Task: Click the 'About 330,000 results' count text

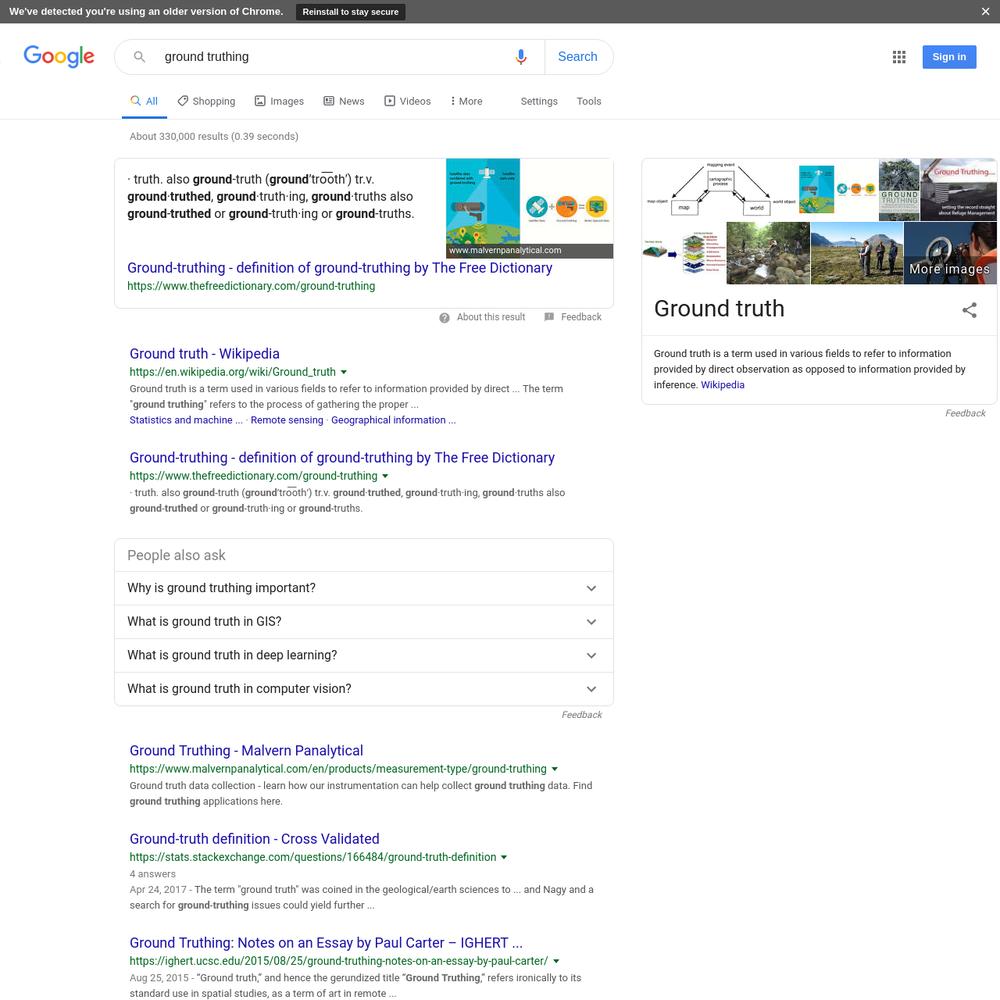Action: [x=214, y=136]
